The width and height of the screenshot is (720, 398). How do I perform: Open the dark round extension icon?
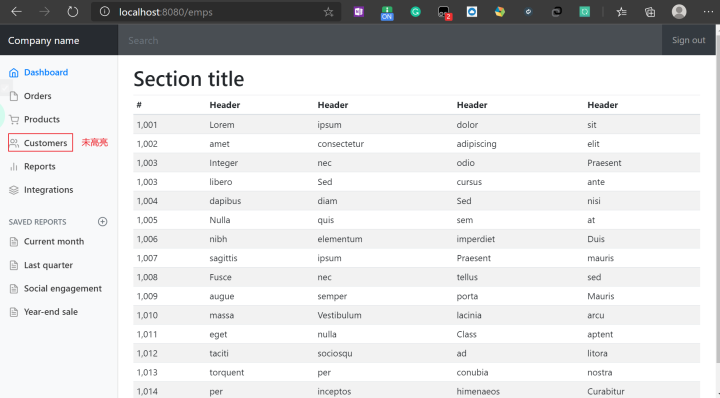pos(528,12)
